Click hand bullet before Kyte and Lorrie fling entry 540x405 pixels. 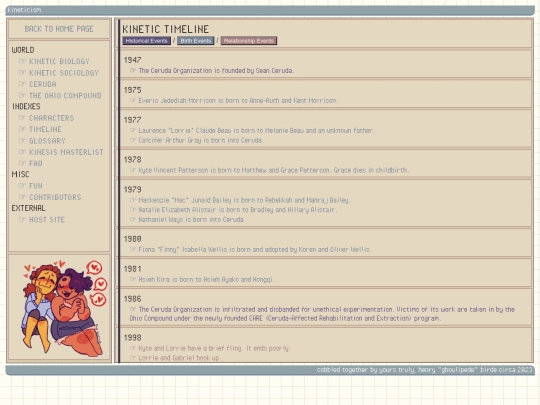click(133, 348)
